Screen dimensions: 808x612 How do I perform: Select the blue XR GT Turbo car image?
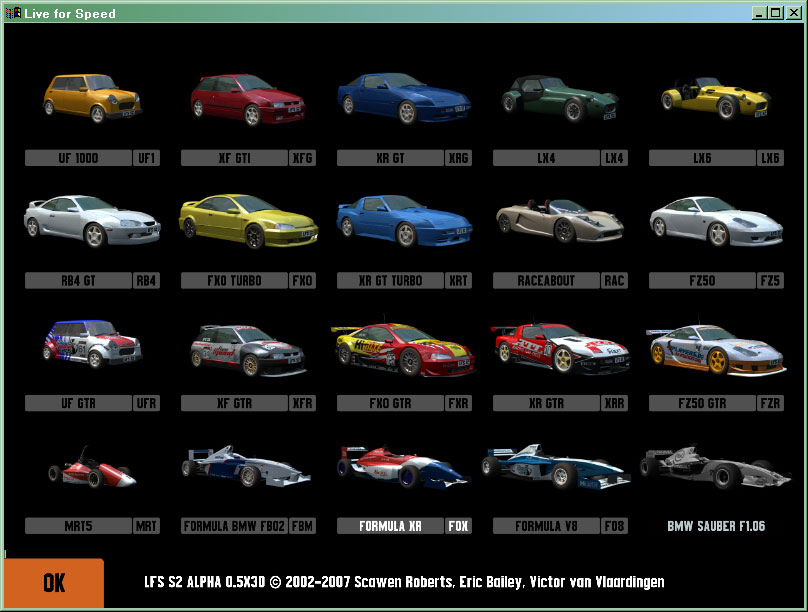pyautogui.click(x=405, y=220)
